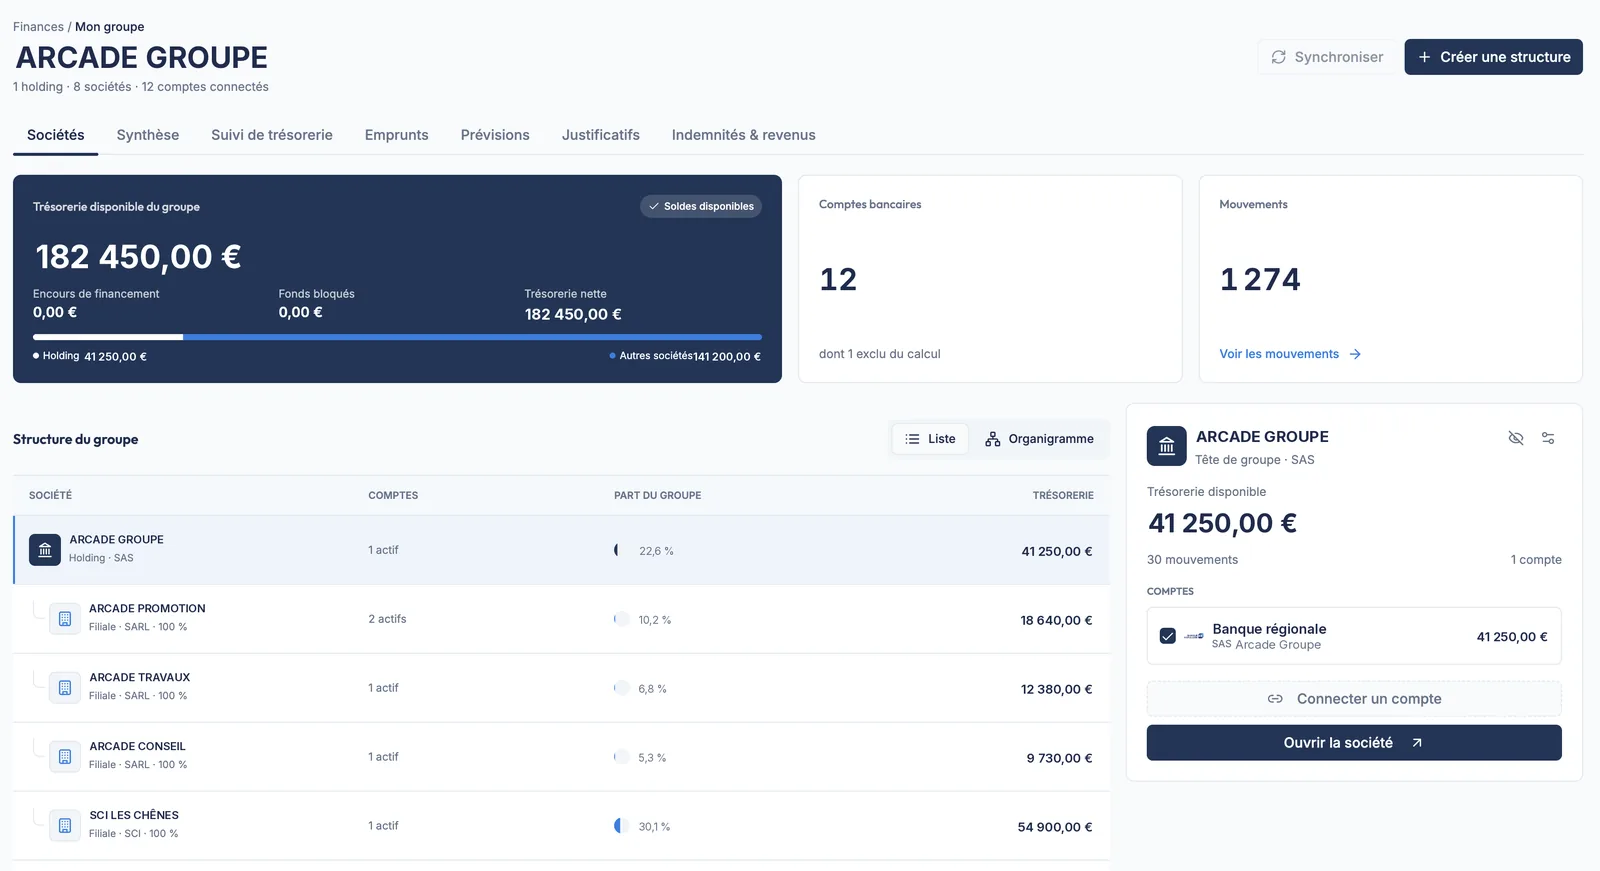1600x871 pixels.
Task: Click the TRÉSORERIE column header
Action: click(x=1063, y=495)
